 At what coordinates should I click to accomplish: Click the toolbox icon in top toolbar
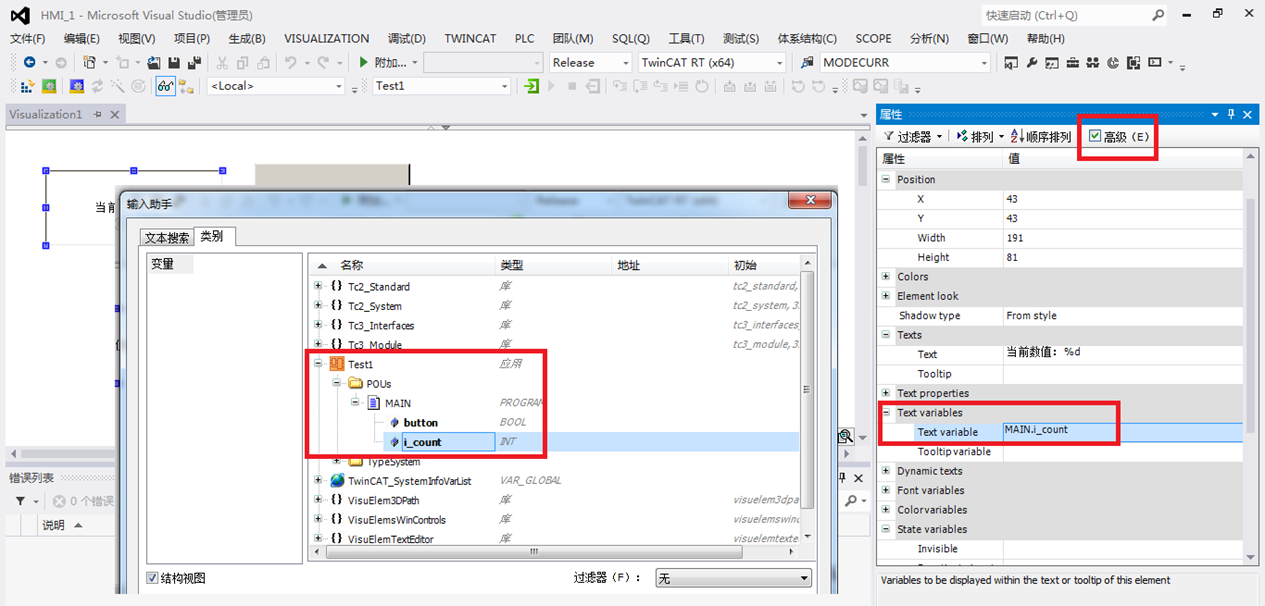1072,62
